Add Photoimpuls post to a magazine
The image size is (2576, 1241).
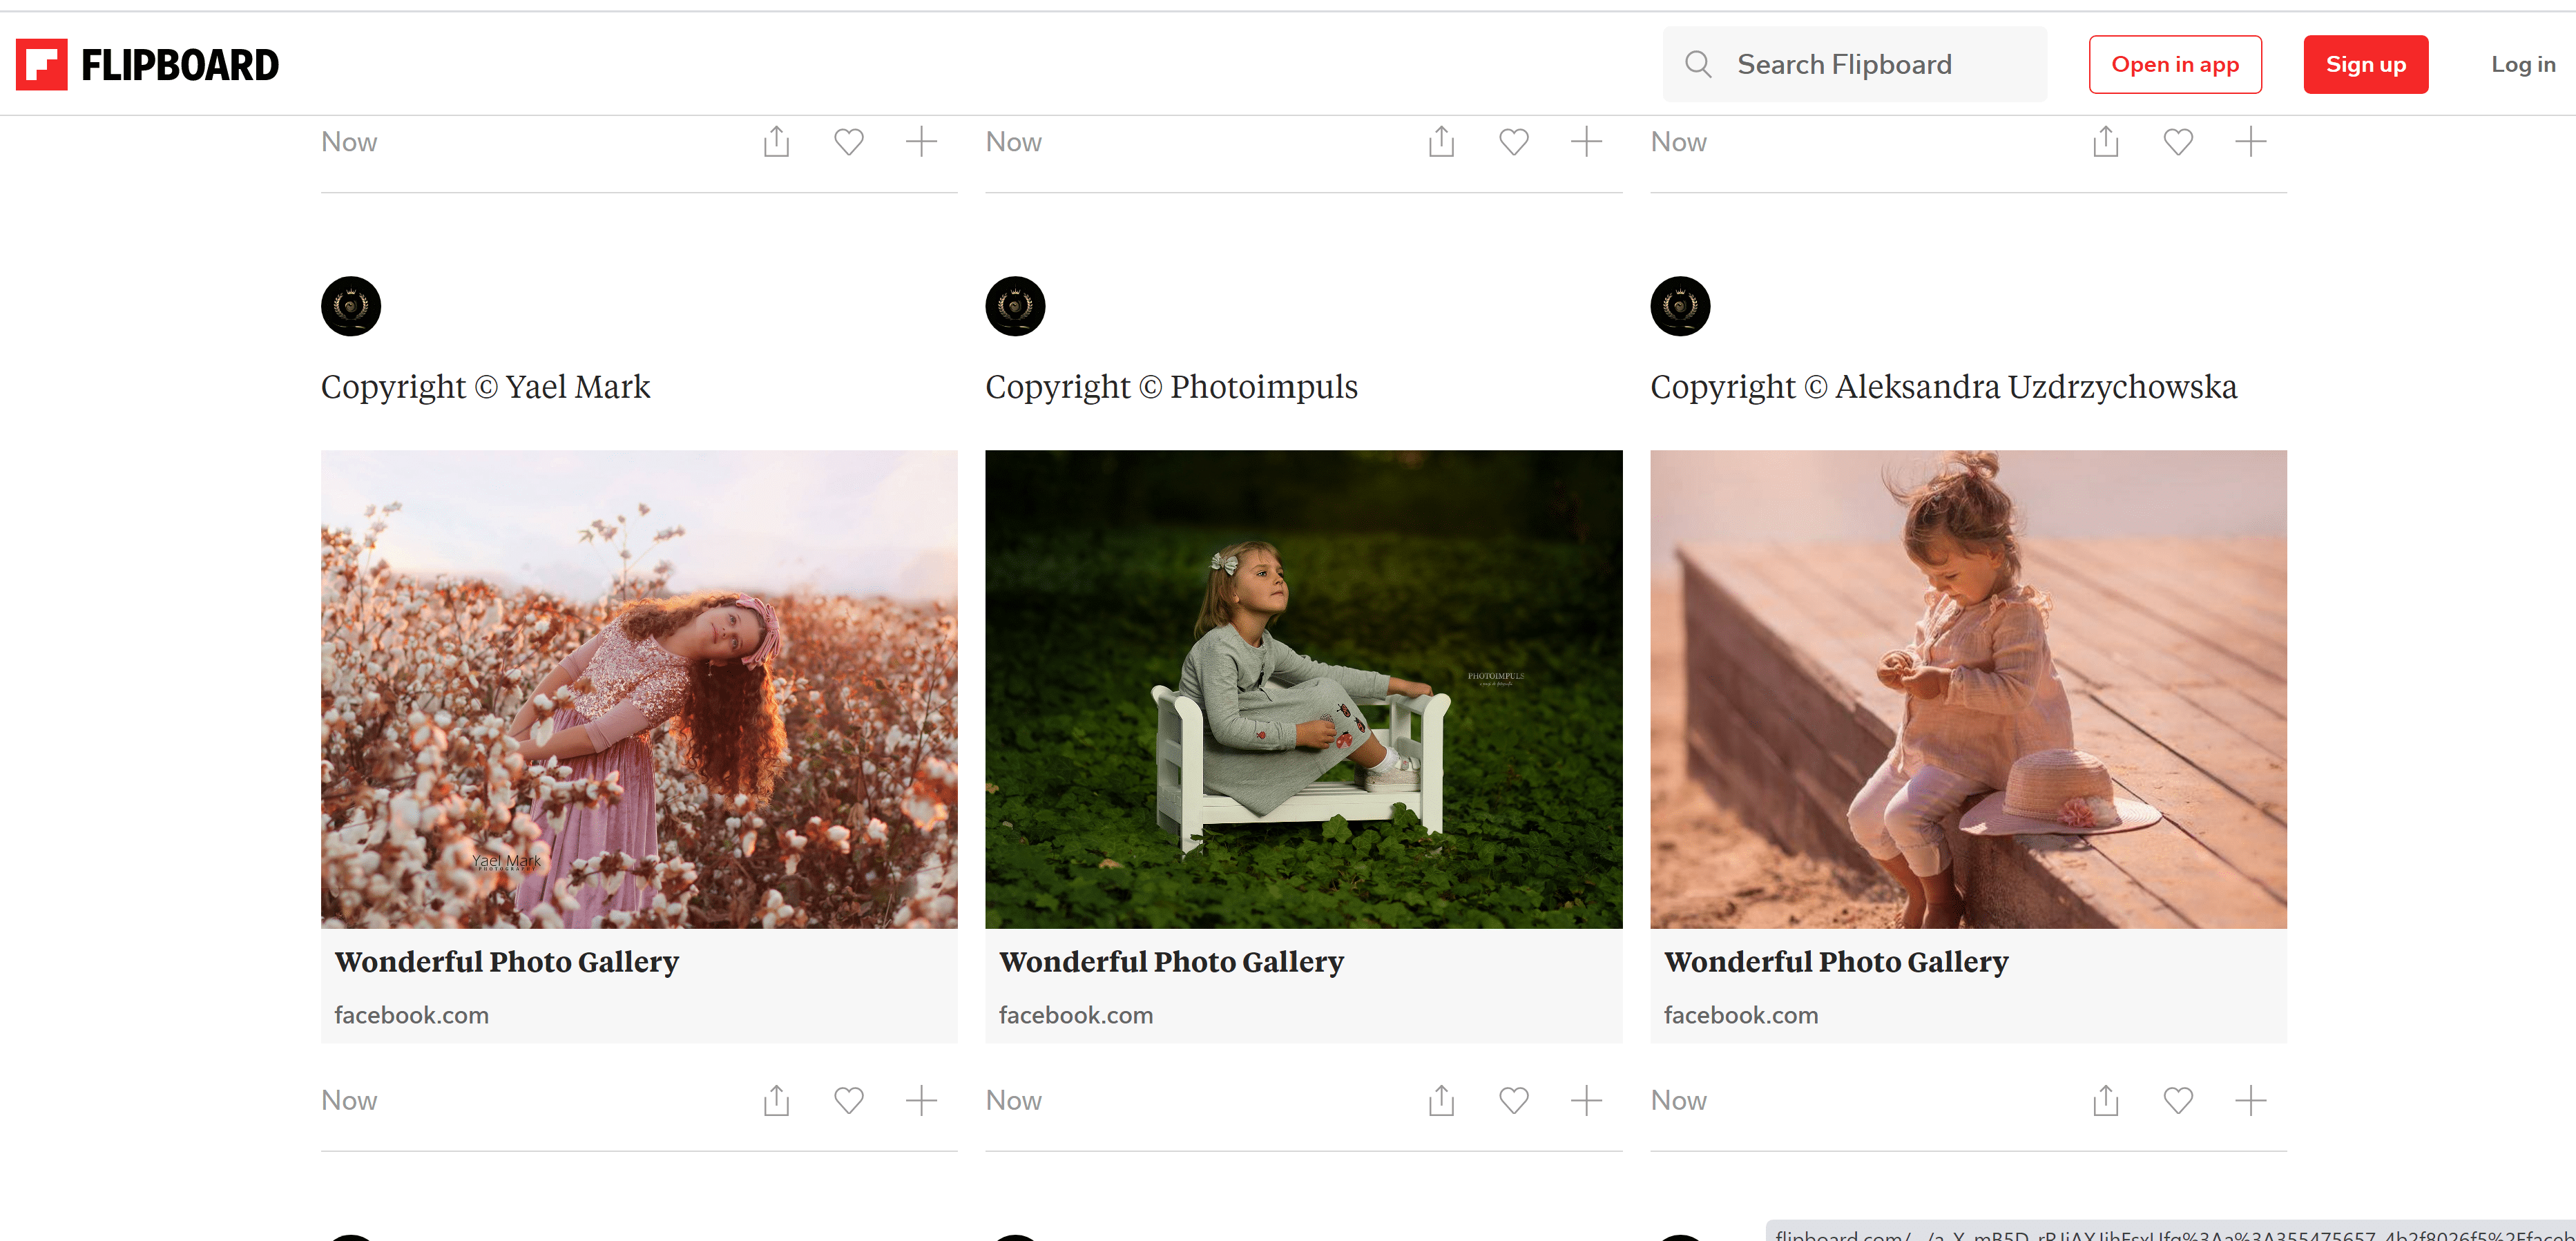(x=1586, y=1101)
